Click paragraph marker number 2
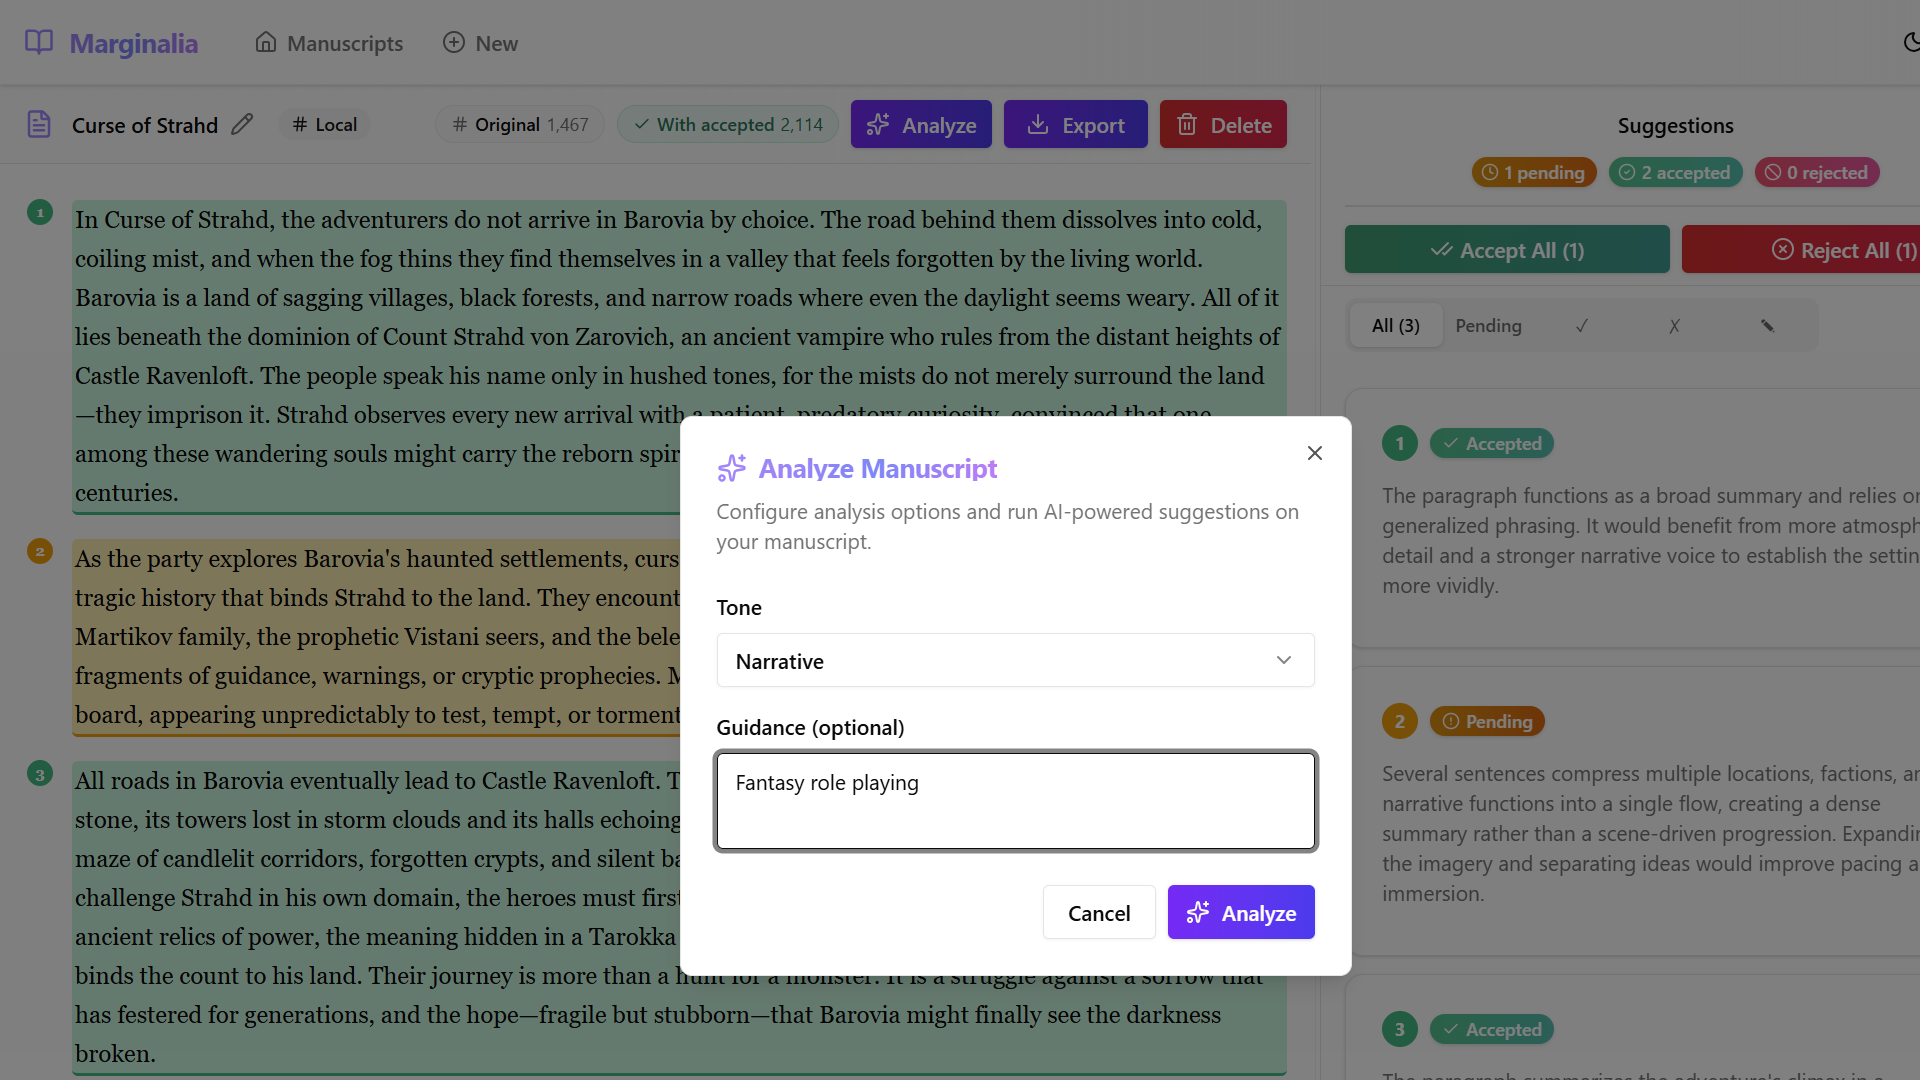 pyautogui.click(x=40, y=551)
